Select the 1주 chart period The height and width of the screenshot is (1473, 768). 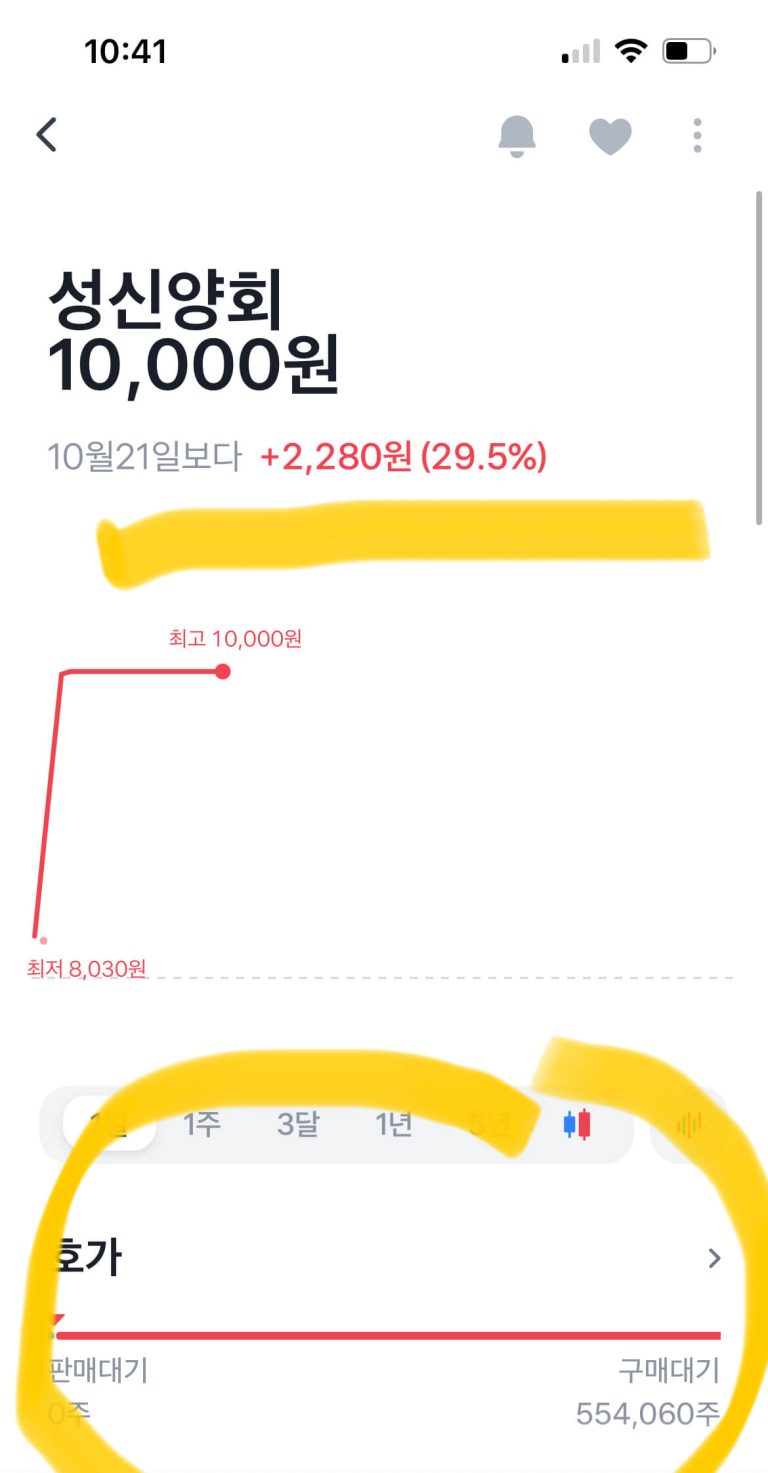pyautogui.click(x=202, y=1125)
